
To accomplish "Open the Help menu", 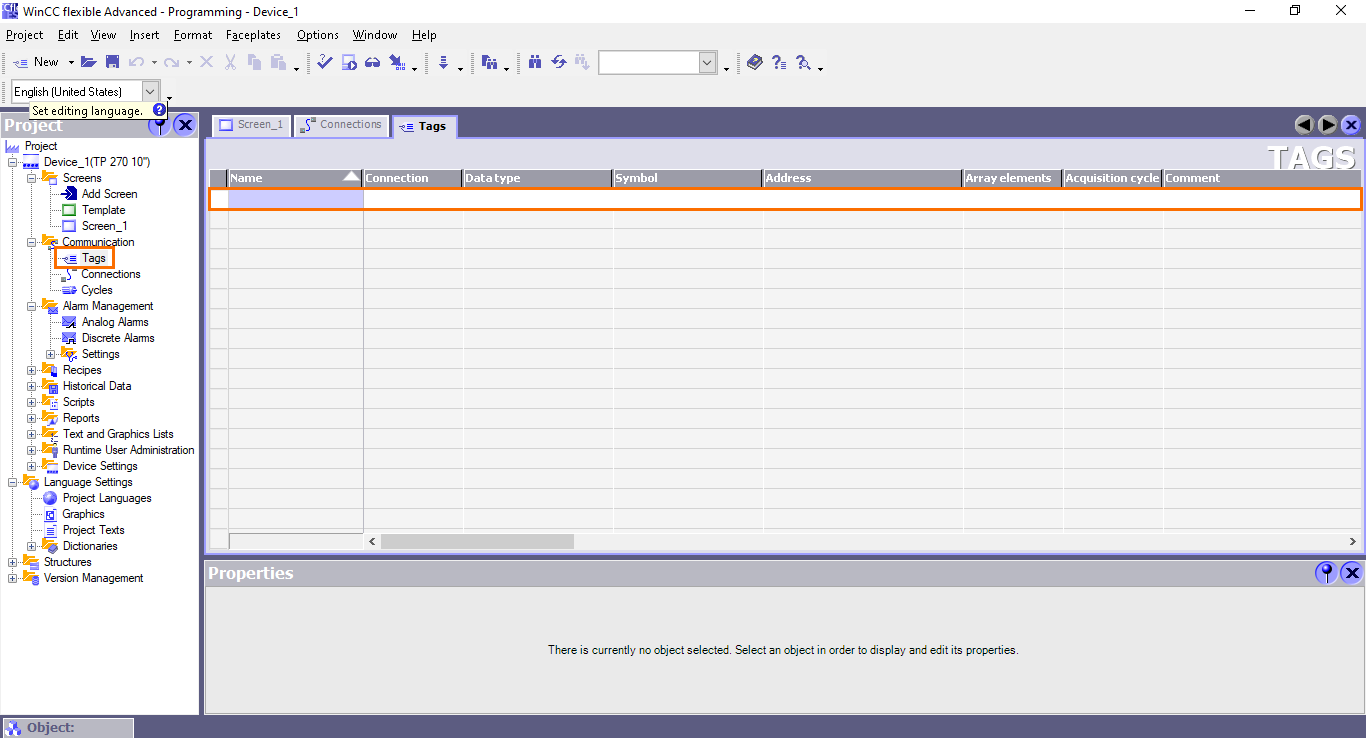I will pyautogui.click(x=424, y=35).
